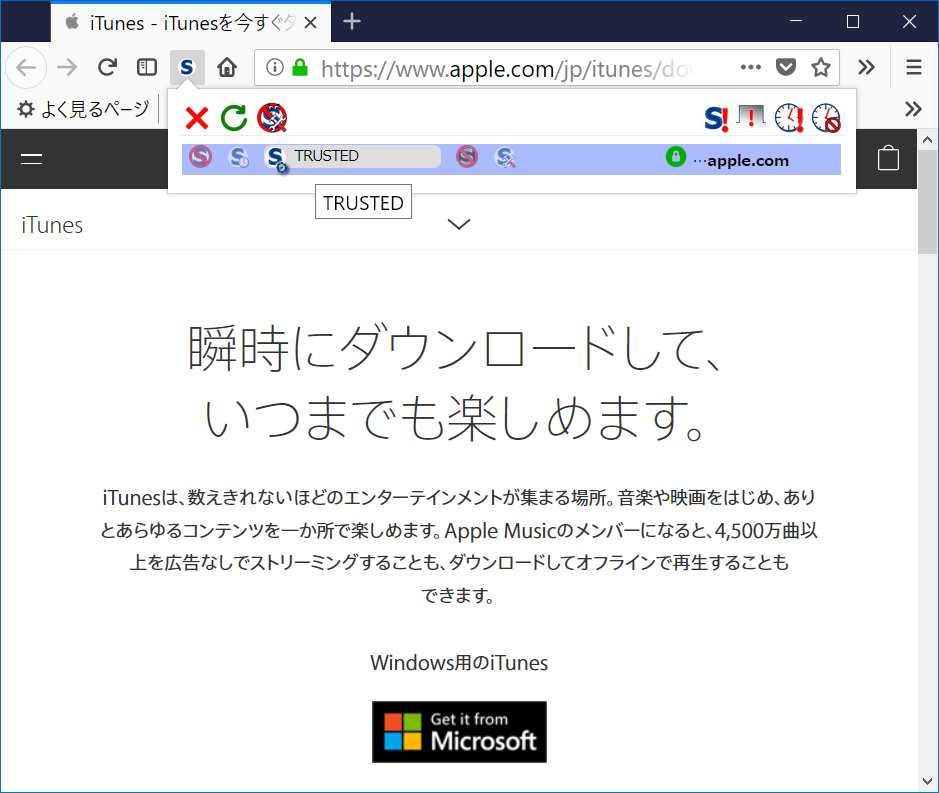The image size is (939, 793).
Task: Open Apple site hamburger menu
Action: (x=31, y=159)
